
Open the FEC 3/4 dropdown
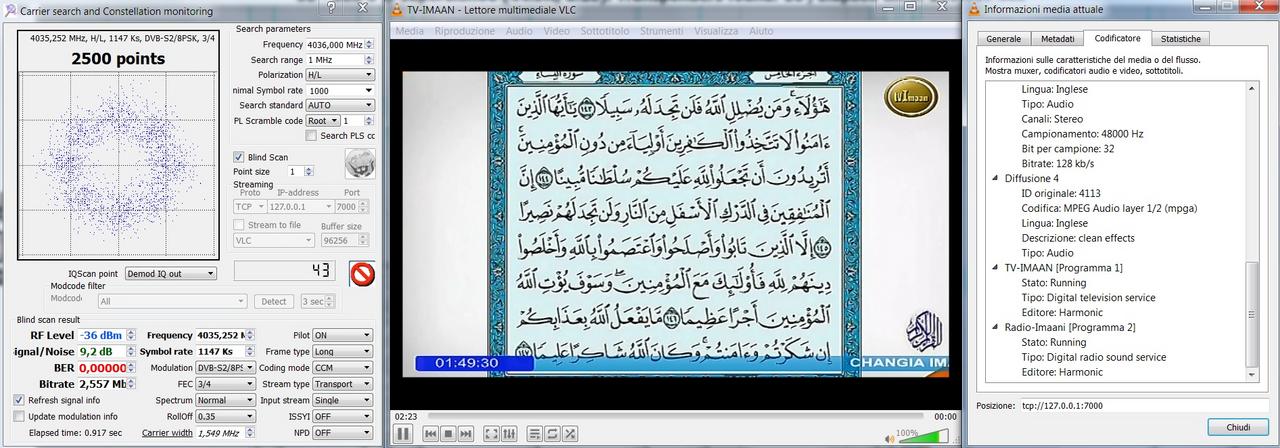[x=227, y=384]
